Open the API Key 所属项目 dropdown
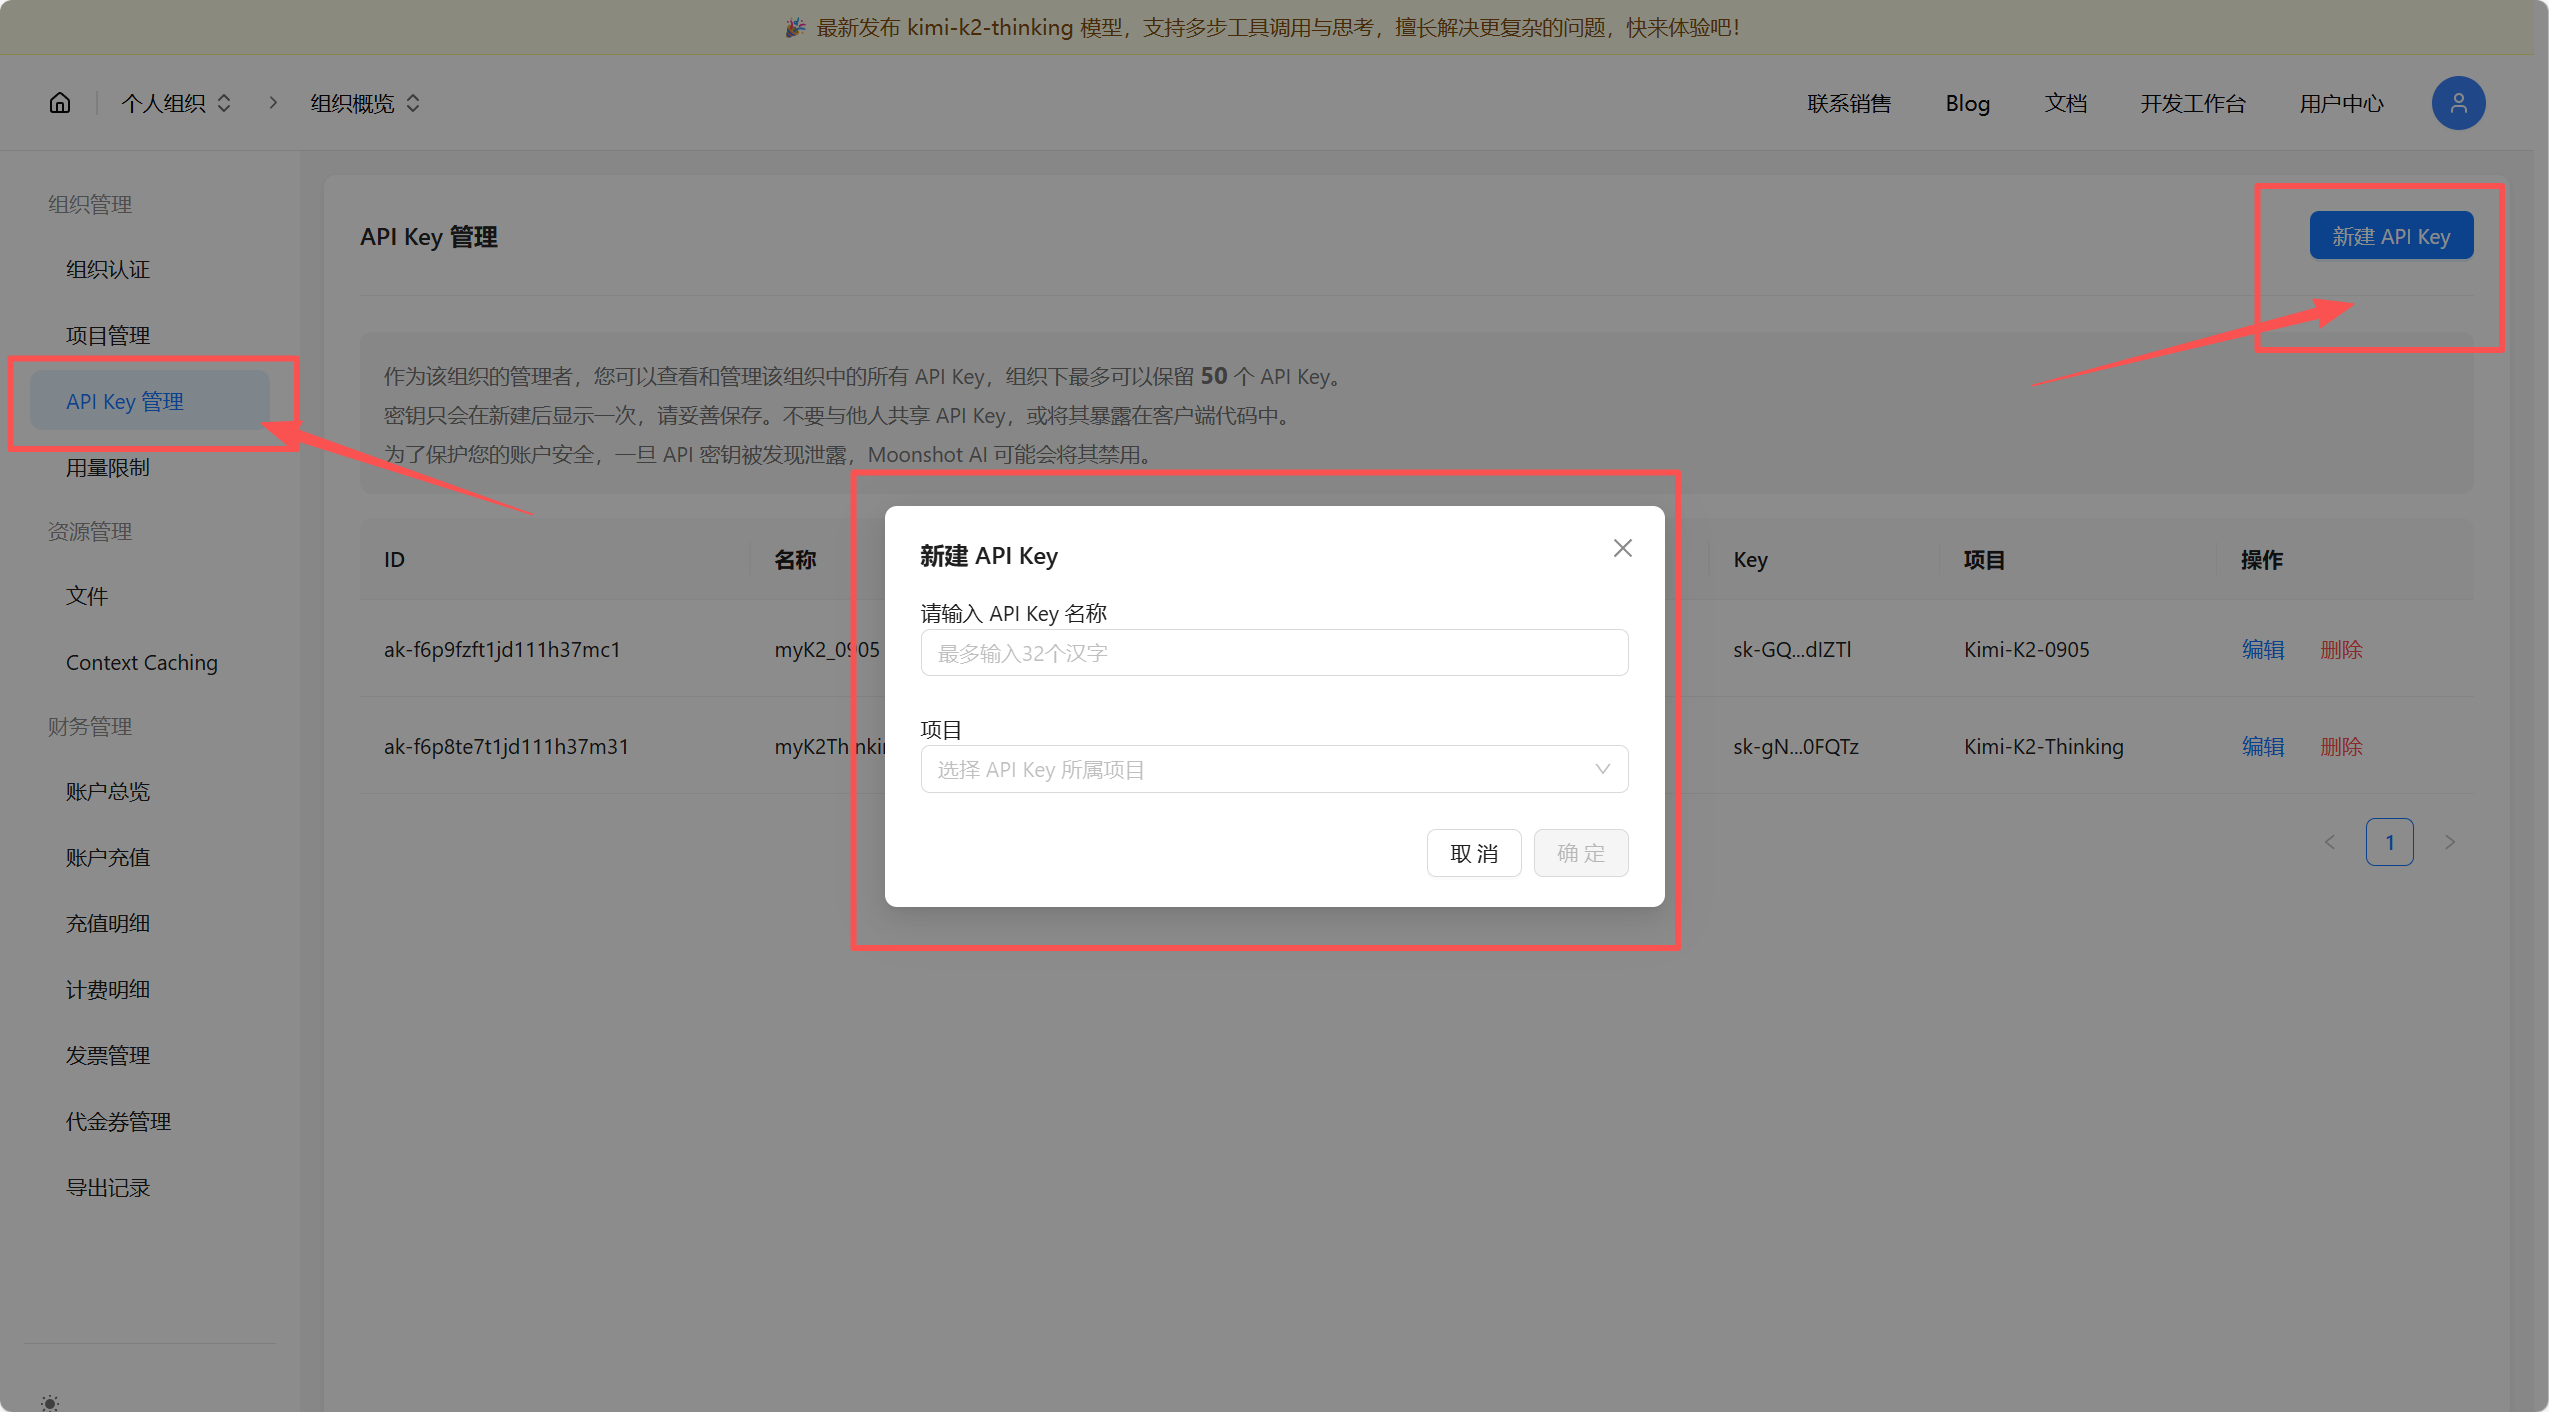The image size is (2549, 1412). [1273, 769]
